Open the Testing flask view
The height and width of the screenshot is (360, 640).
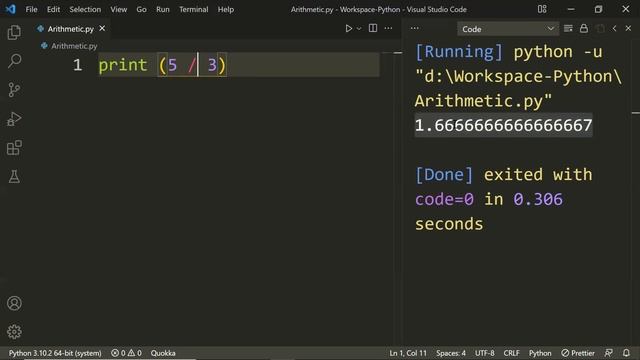(14, 176)
